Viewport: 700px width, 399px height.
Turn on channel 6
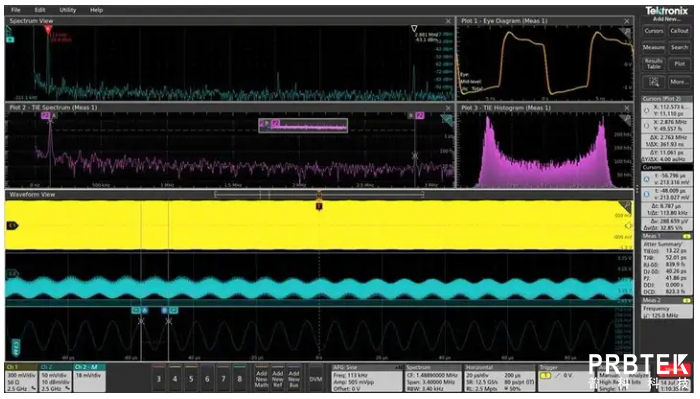(x=207, y=378)
